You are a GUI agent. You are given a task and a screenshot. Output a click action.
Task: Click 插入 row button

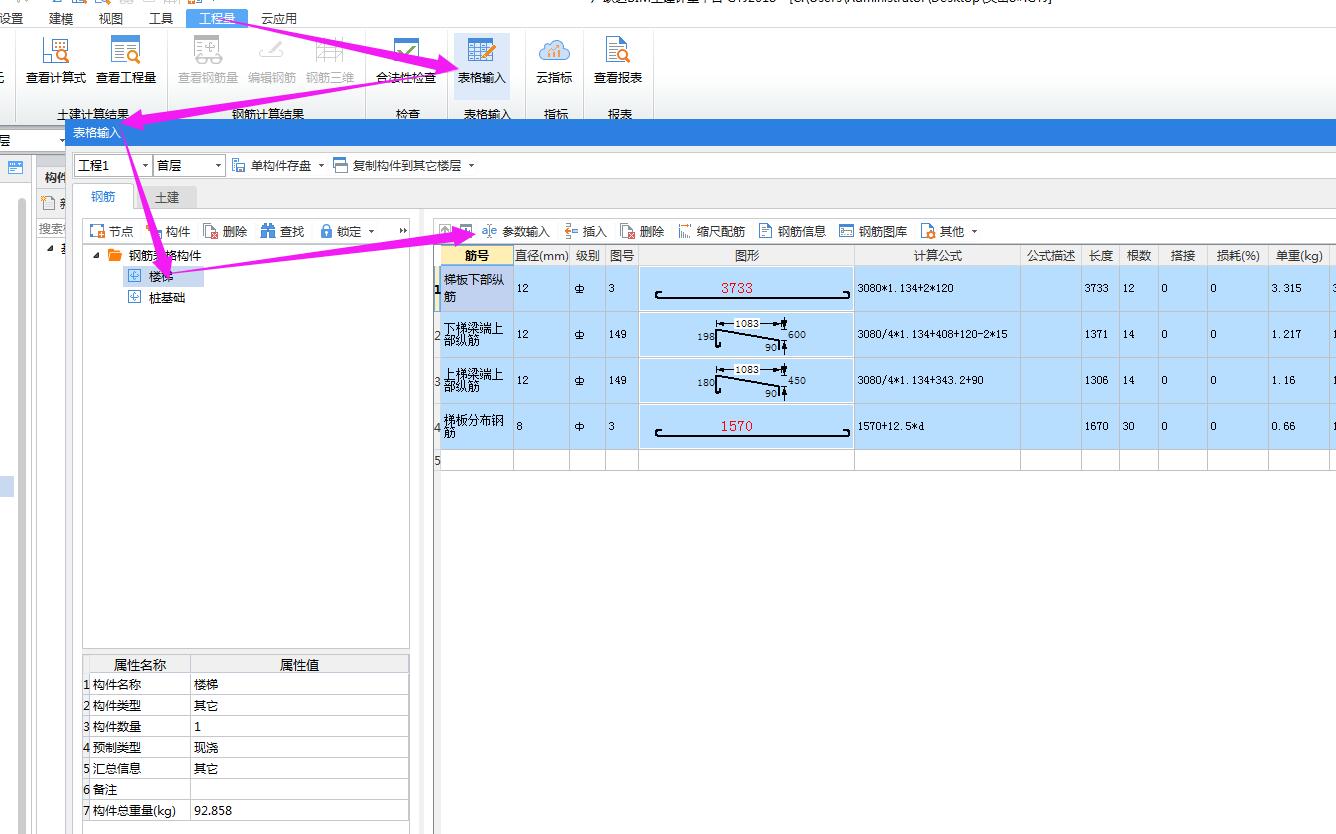click(x=586, y=231)
